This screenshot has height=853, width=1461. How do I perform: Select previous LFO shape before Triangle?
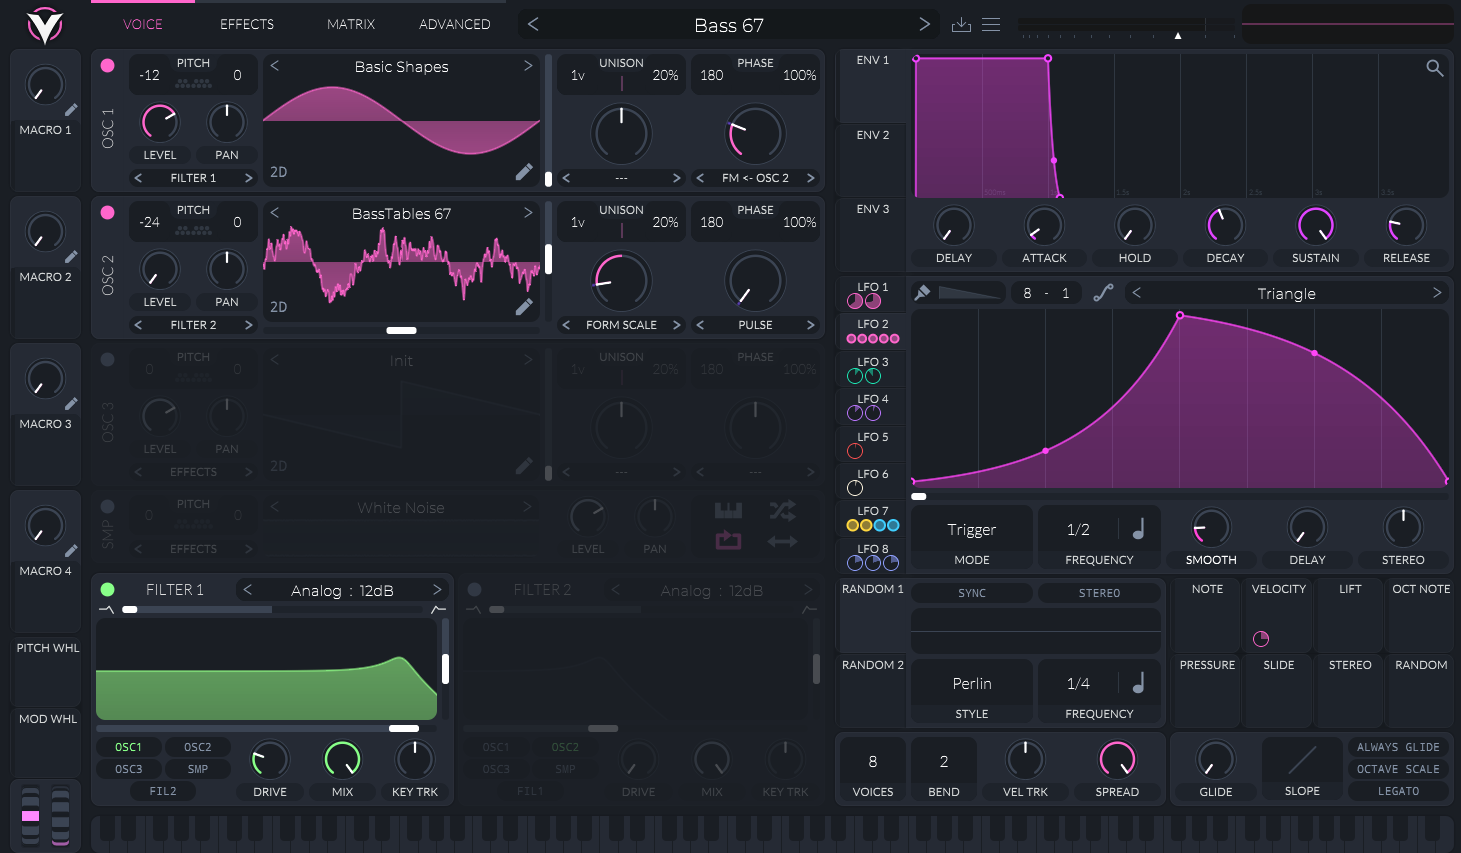(x=1136, y=293)
